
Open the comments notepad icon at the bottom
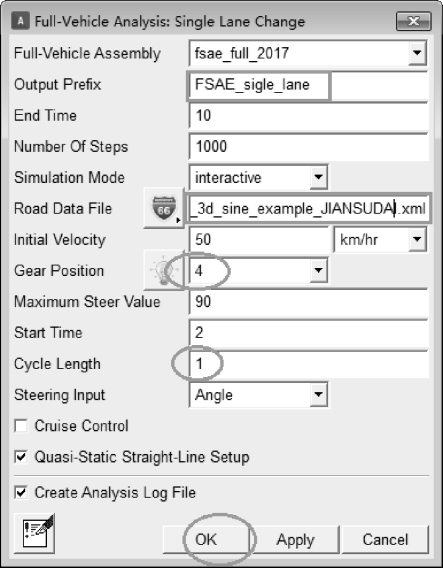coord(34,533)
